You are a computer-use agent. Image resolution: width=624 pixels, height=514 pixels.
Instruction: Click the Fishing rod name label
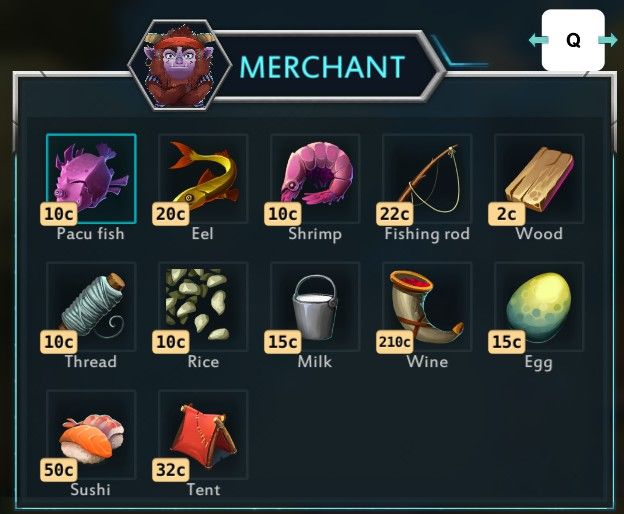427,234
